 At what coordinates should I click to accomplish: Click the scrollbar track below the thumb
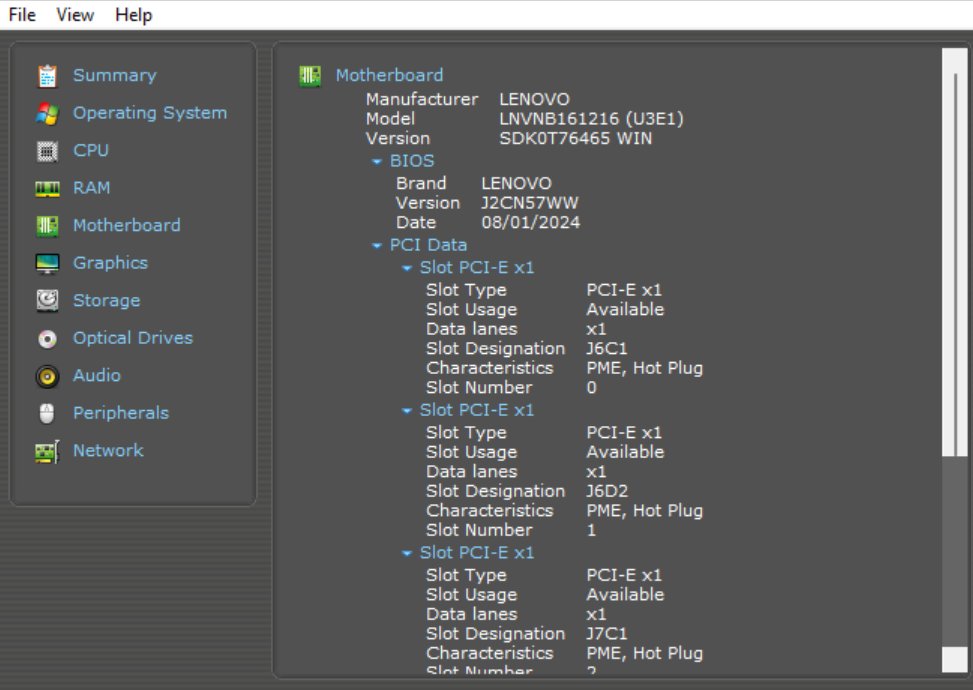pyautogui.click(x=954, y=552)
